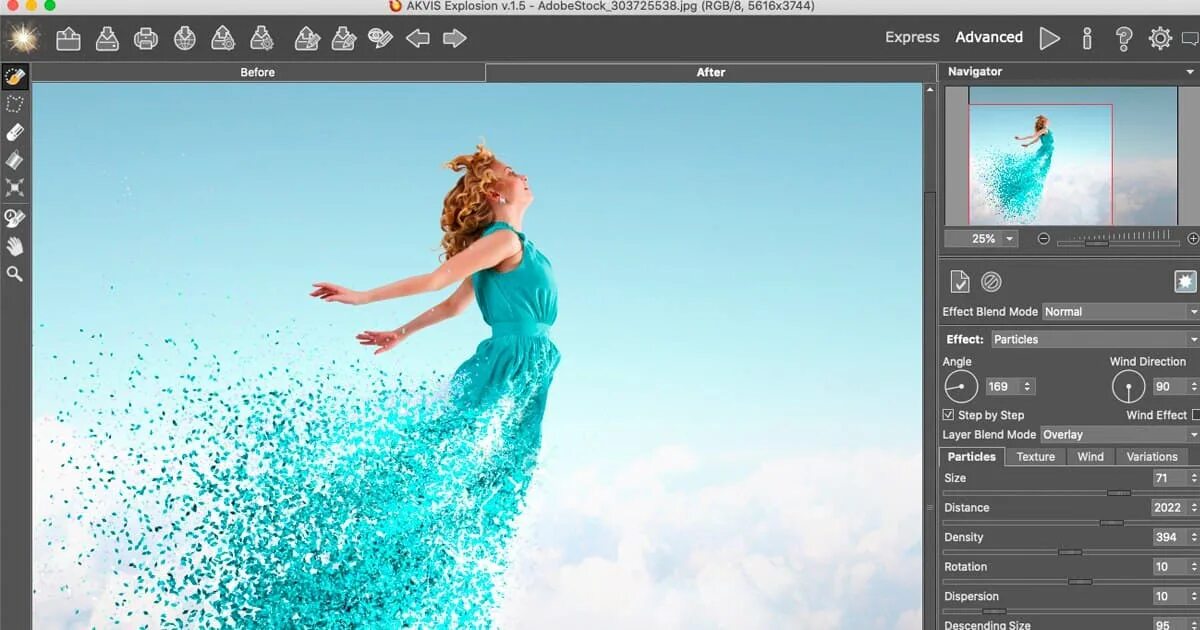This screenshot has width=1200, height=630.
Task: Click the apply document checkmark icon
Action: [959, 281]
